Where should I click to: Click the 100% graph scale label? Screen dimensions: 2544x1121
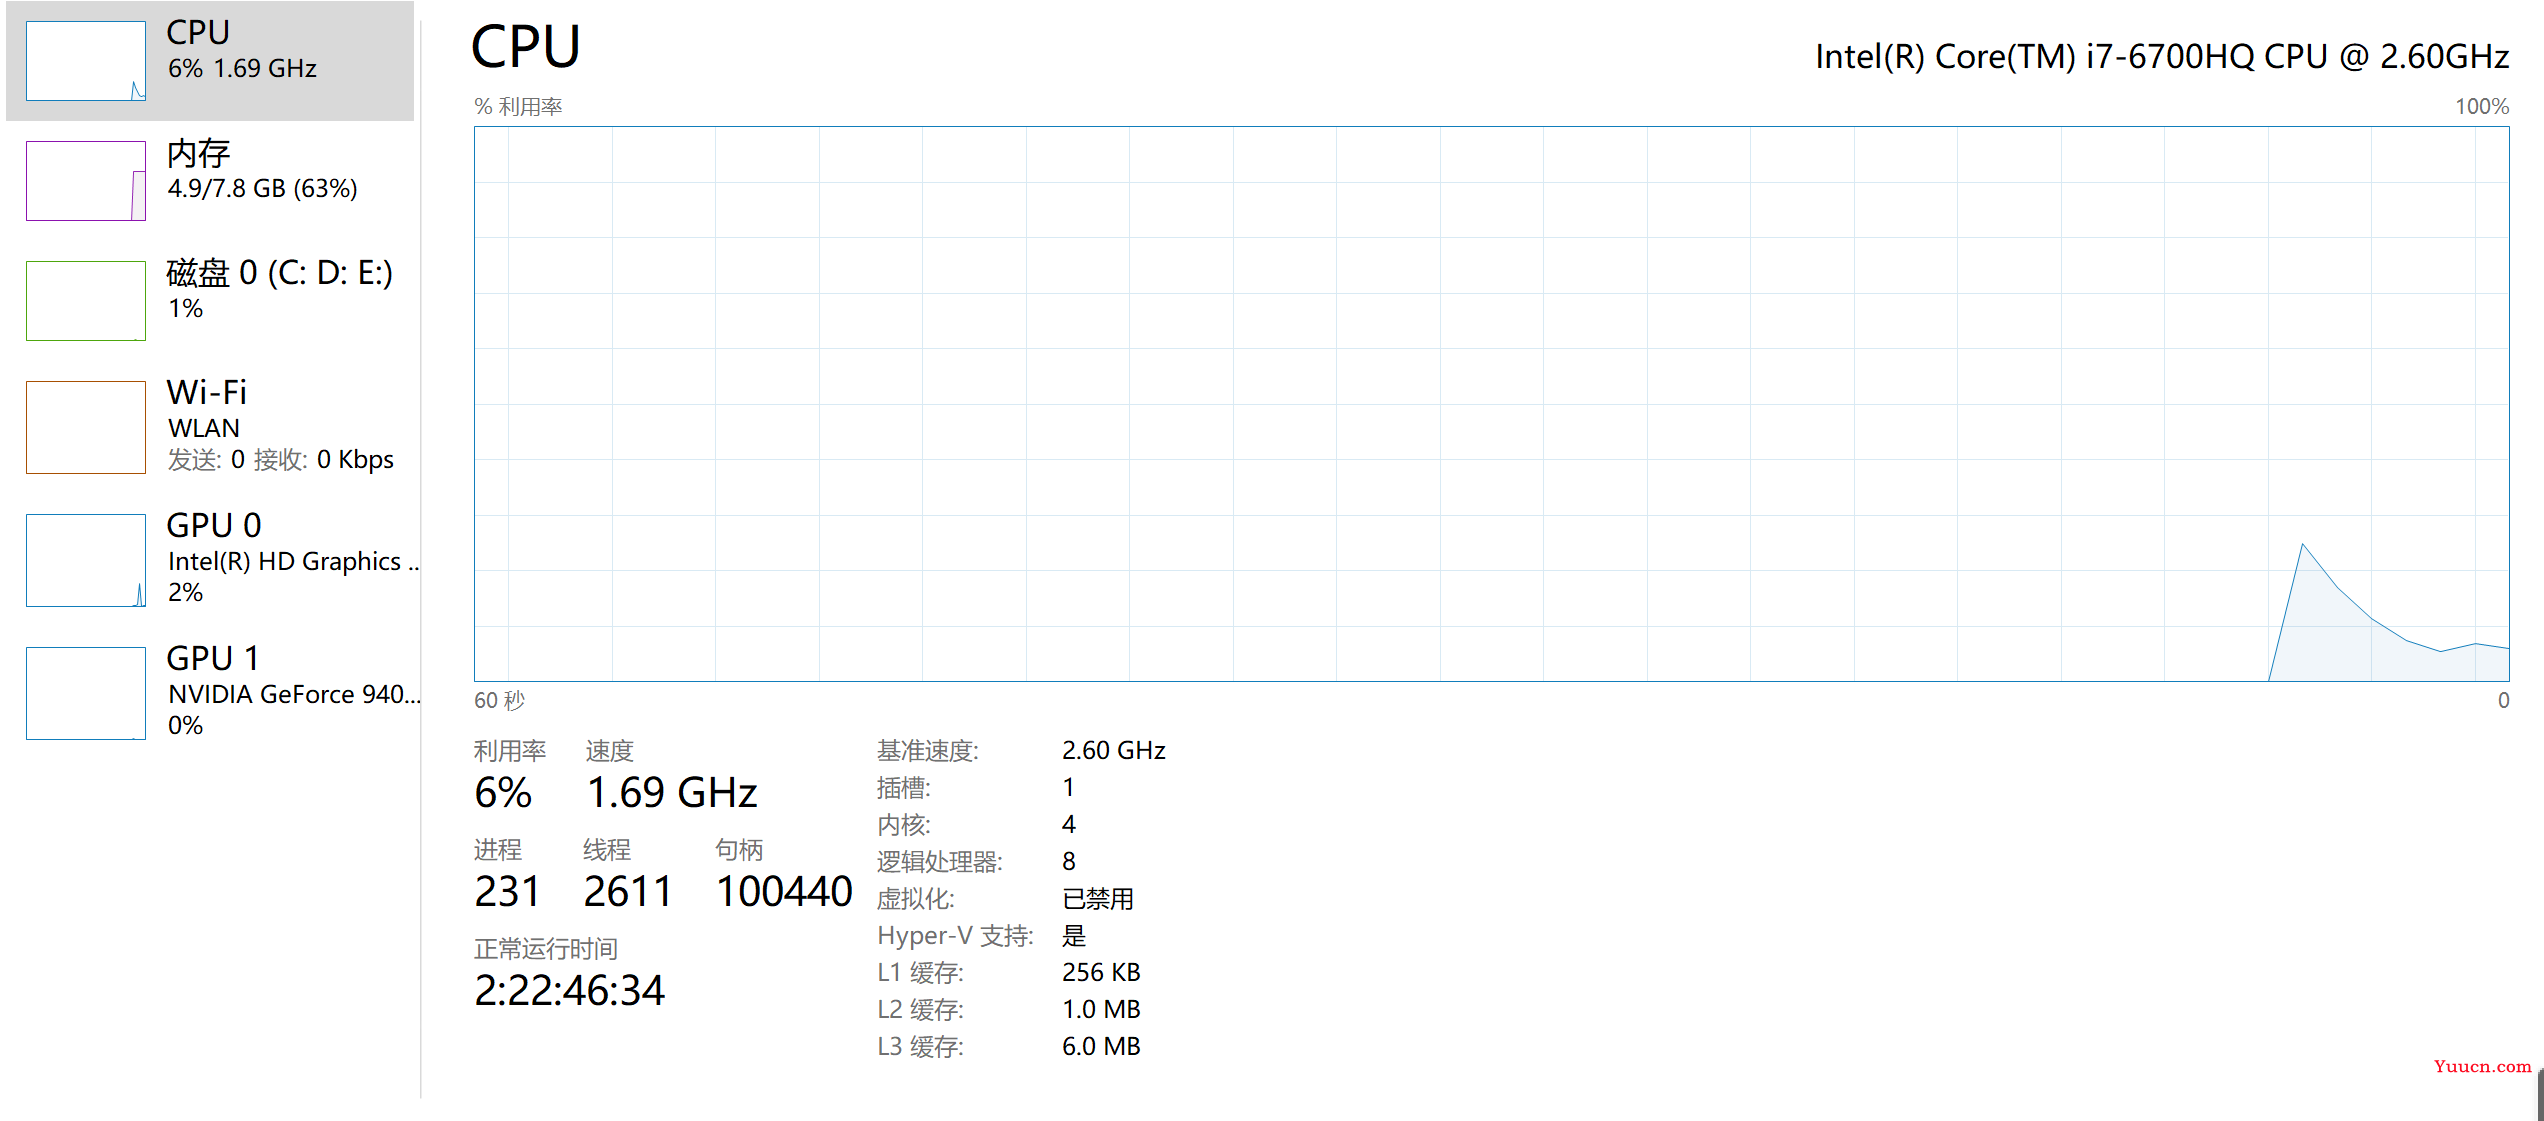tap(2482, 106)
